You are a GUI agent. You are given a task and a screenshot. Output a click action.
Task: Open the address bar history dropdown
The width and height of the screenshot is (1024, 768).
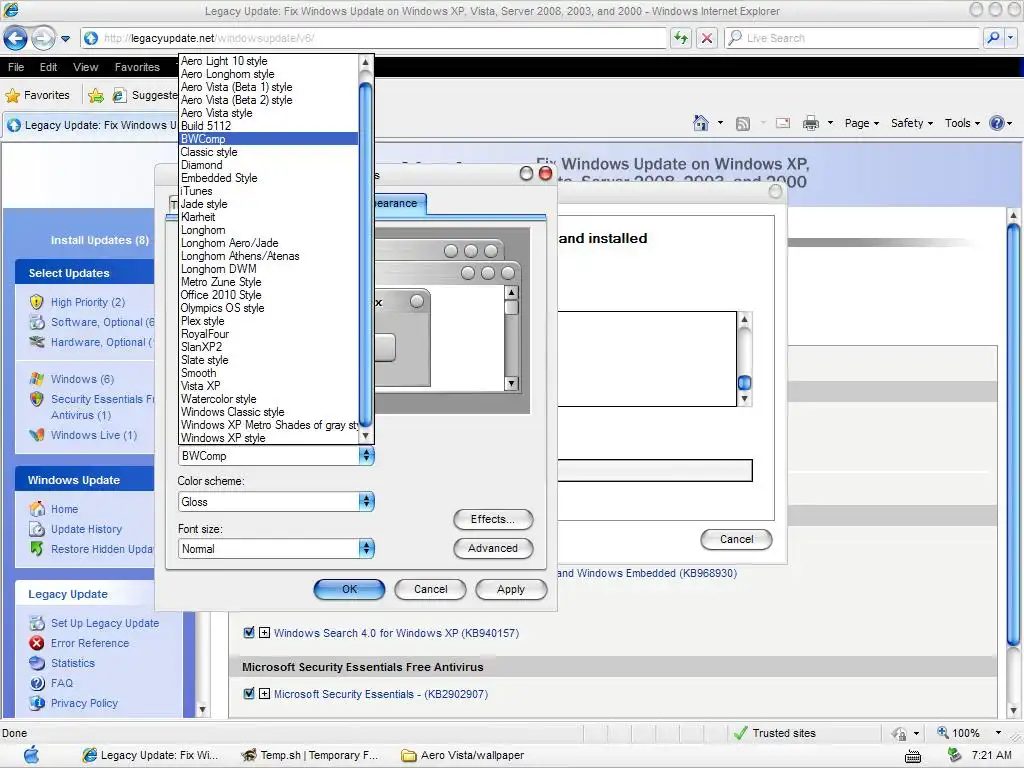(x=65, y=39)
